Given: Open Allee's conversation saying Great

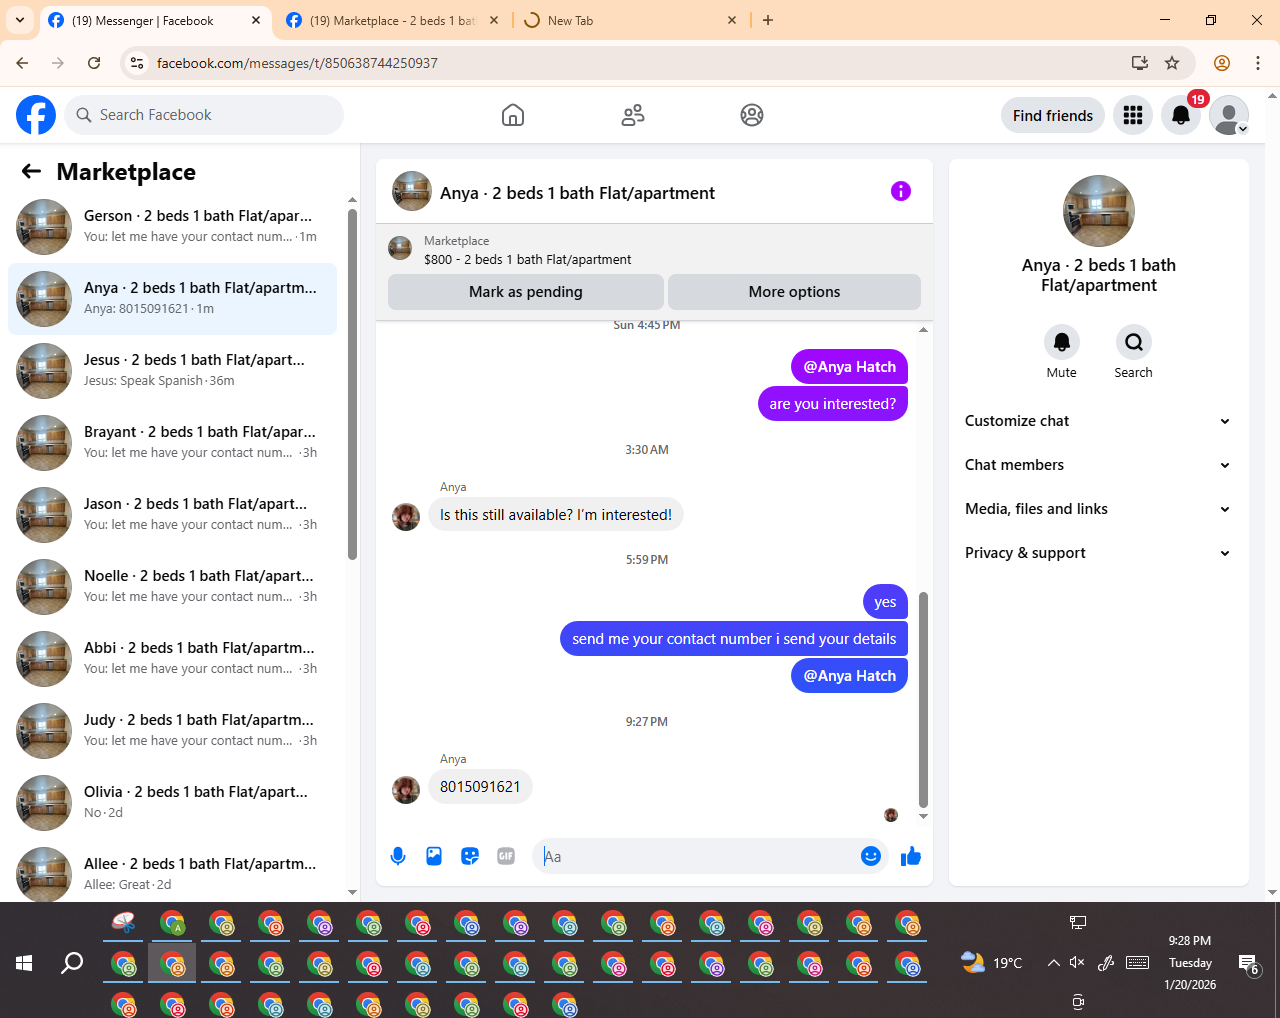Looking at the screenshot, I should tap(172, 873).
